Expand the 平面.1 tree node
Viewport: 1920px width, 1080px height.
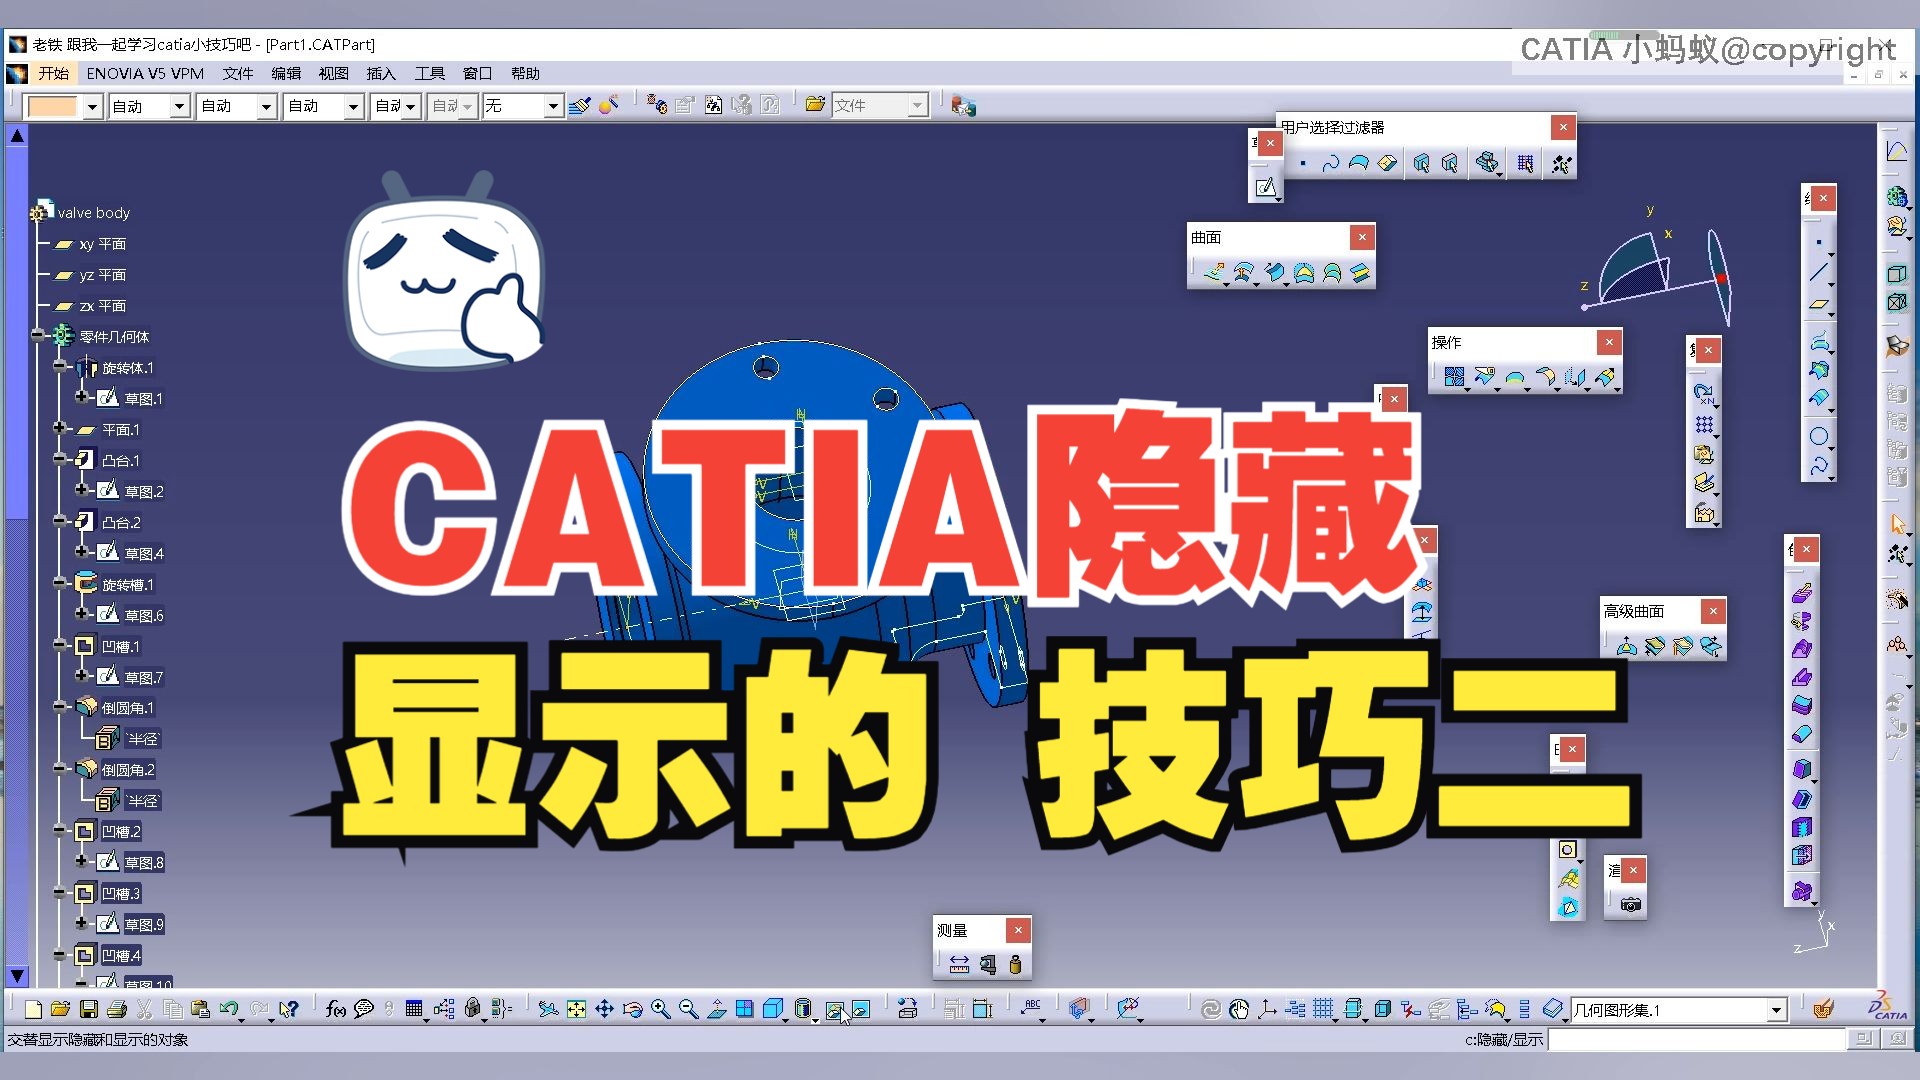59,428
